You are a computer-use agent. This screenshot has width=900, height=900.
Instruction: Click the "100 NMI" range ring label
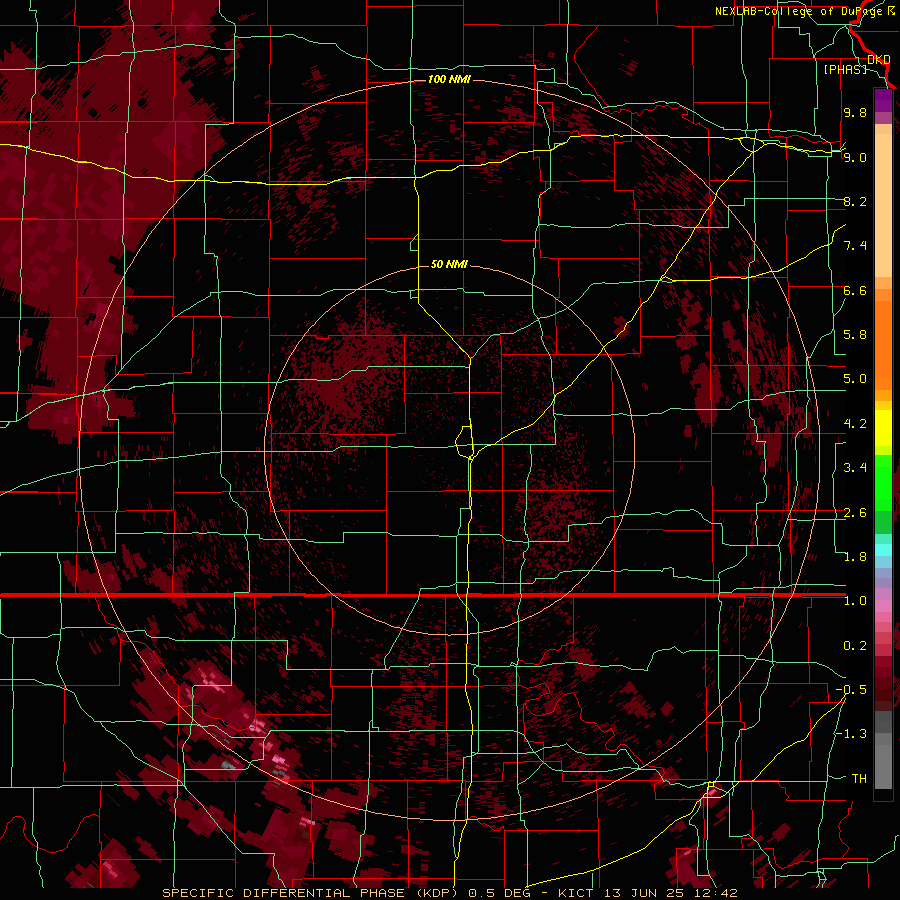[449, 79]
